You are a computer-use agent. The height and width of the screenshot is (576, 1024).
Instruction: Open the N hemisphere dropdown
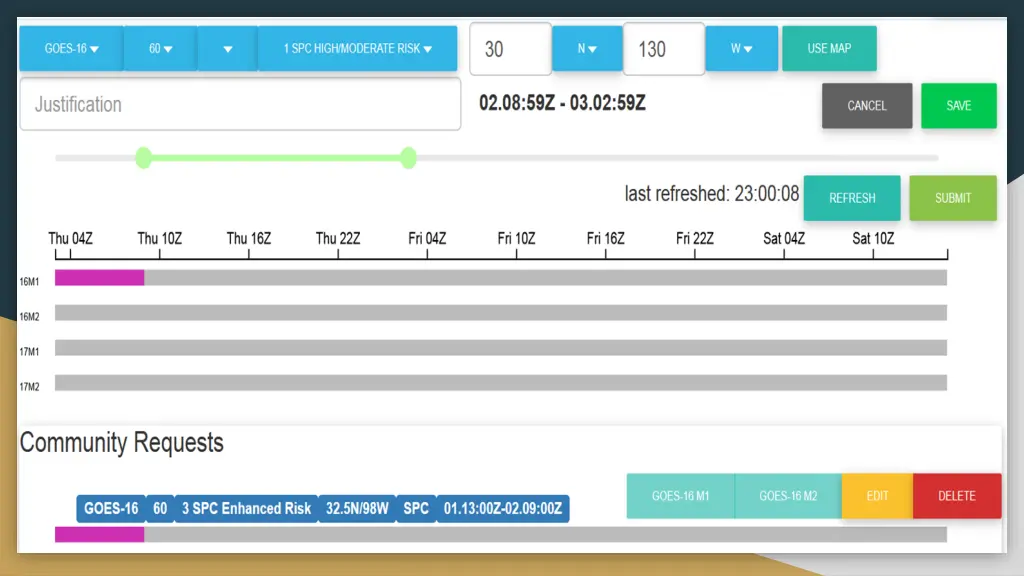pos(586,48)
